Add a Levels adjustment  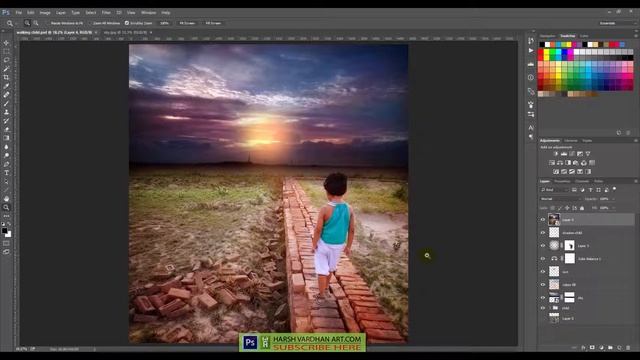[564, 154]
